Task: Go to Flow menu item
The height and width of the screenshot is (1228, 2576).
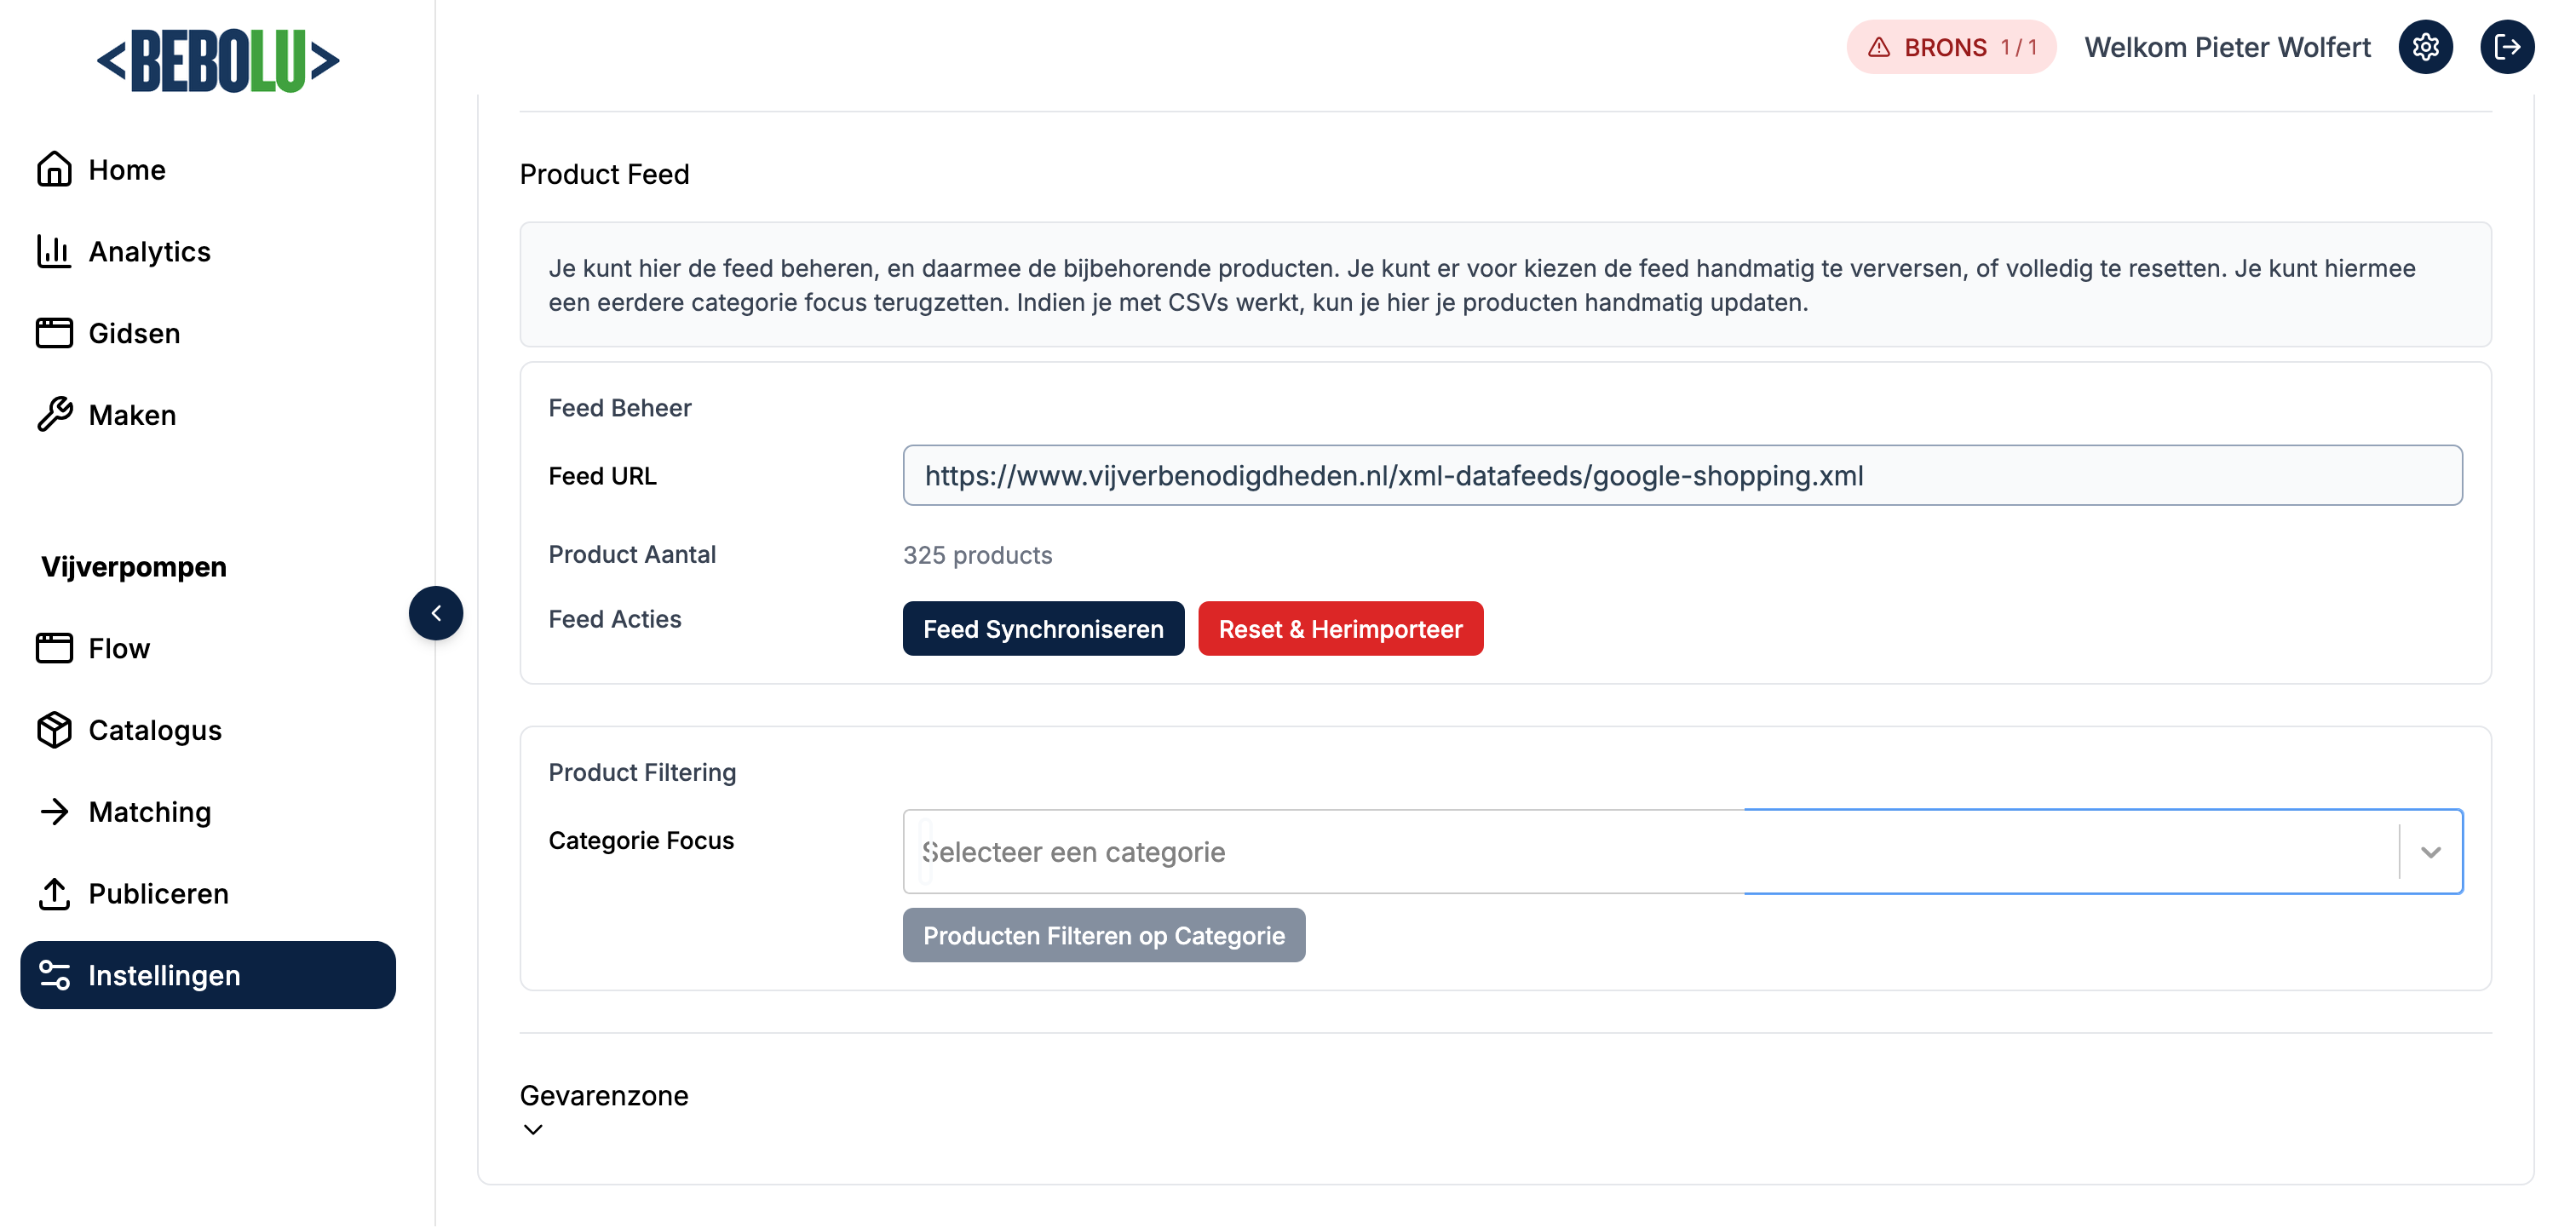Action: 118,648
